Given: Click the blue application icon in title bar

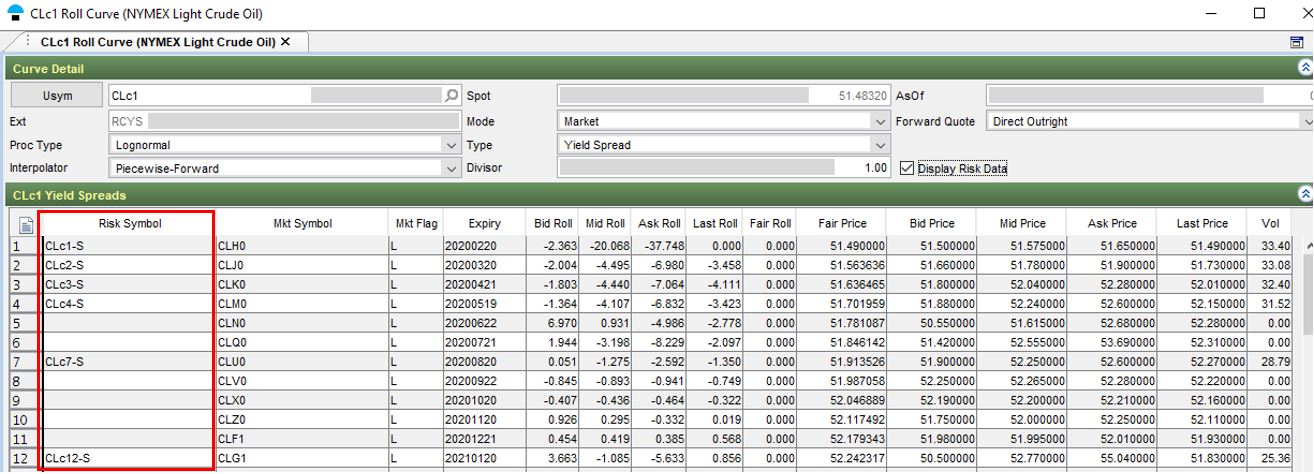Looking at the screenshot, I should [x=14, y=14].
